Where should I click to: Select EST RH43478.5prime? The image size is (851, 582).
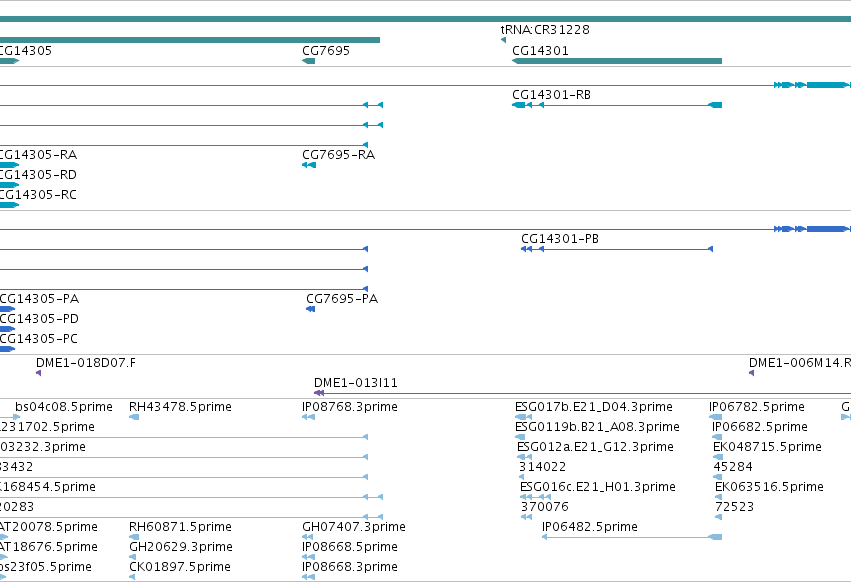(180, 407)
